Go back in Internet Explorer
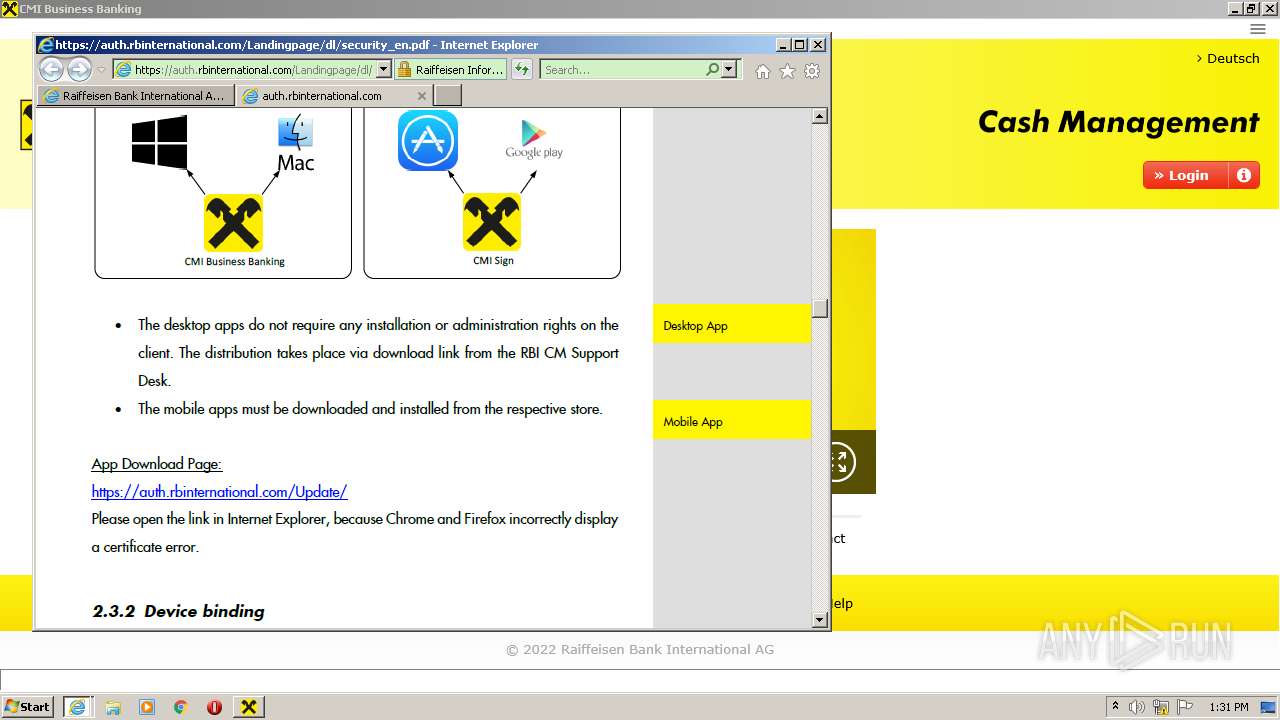1280x720 pixels. point(51,69)
